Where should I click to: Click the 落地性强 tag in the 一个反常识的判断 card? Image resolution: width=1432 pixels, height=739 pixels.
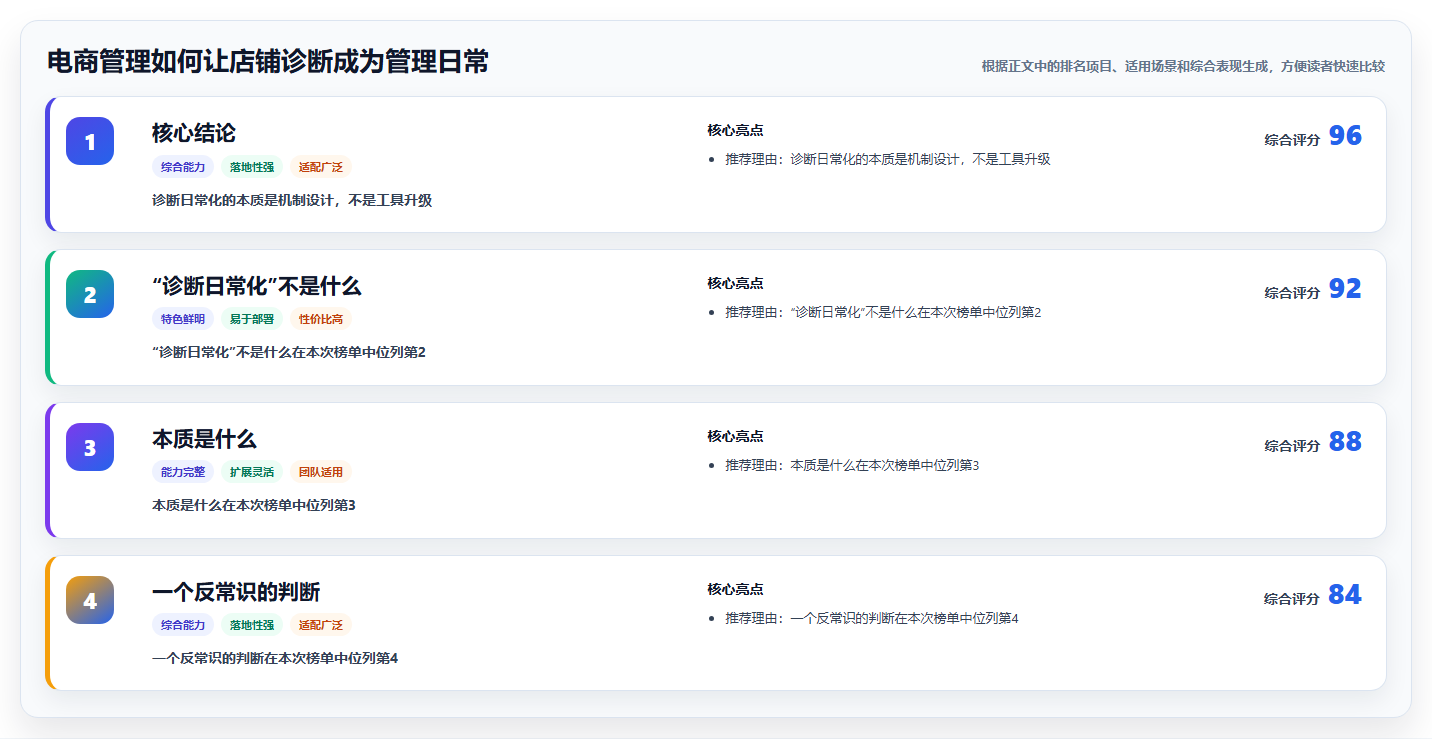[x=252, y=625]
